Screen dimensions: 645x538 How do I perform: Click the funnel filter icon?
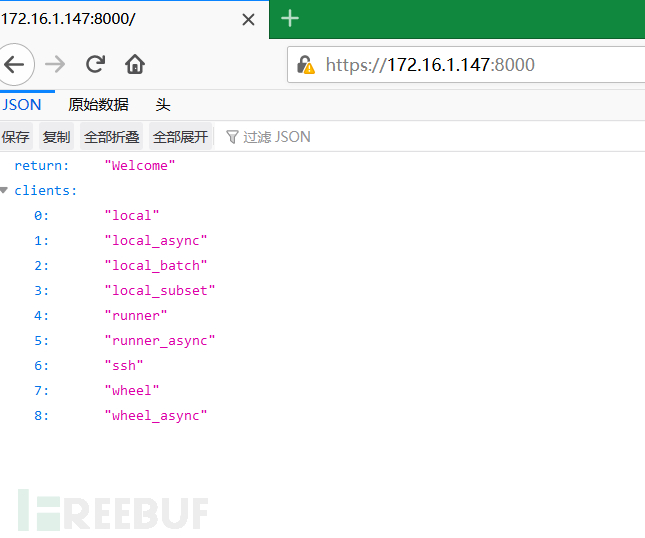[232, 137]
